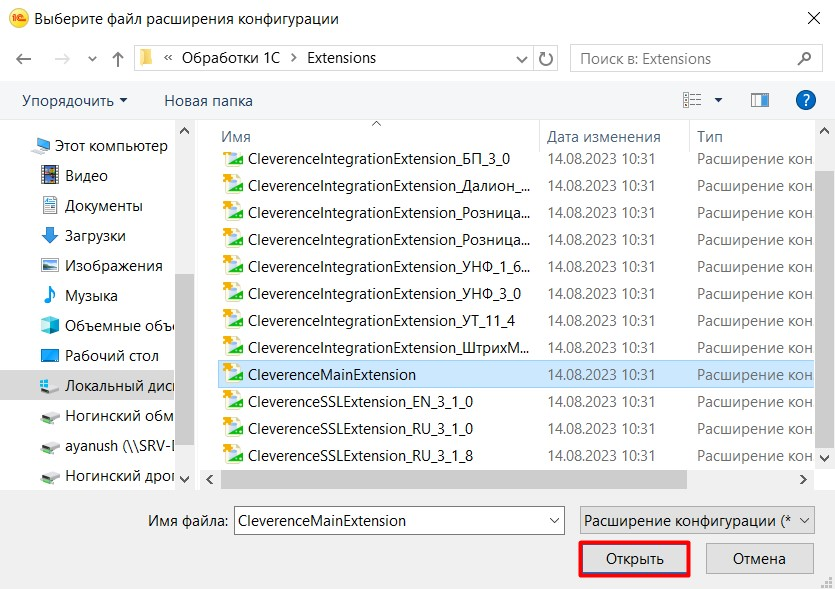Image resolution: width=835 pixels, height=589 pixels.
Task: Go back using the left arrow
Action: 23,59
